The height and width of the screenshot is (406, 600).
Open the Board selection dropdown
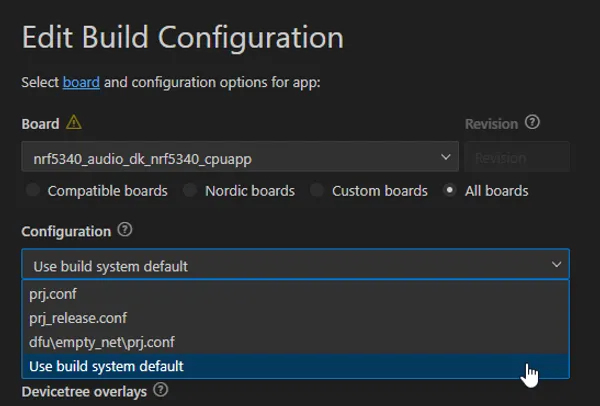tap(240, 157)
